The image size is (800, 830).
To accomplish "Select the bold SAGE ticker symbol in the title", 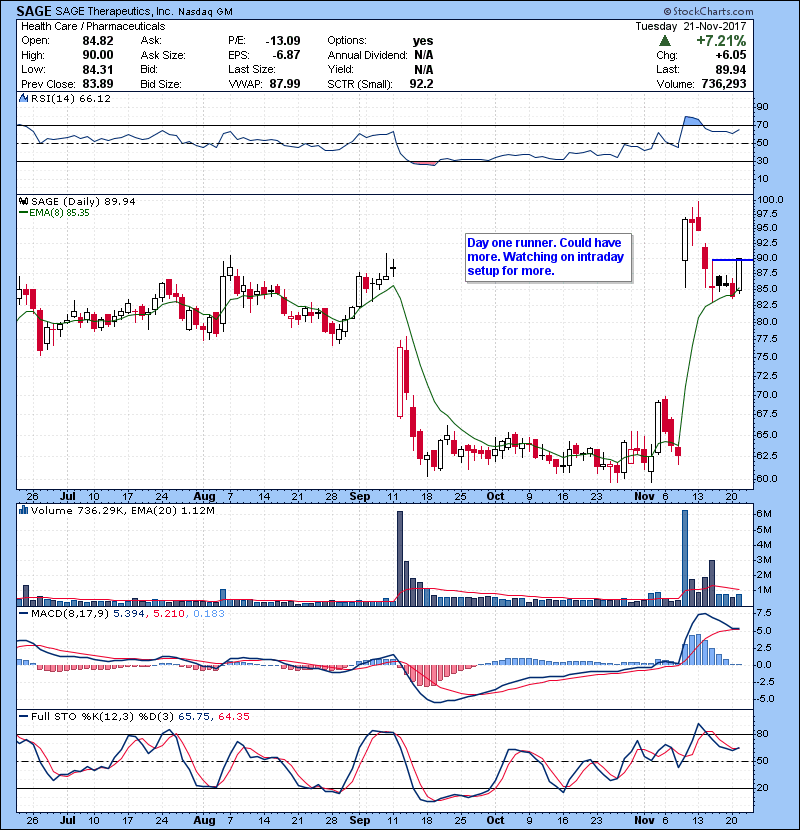I will (34, 11).
